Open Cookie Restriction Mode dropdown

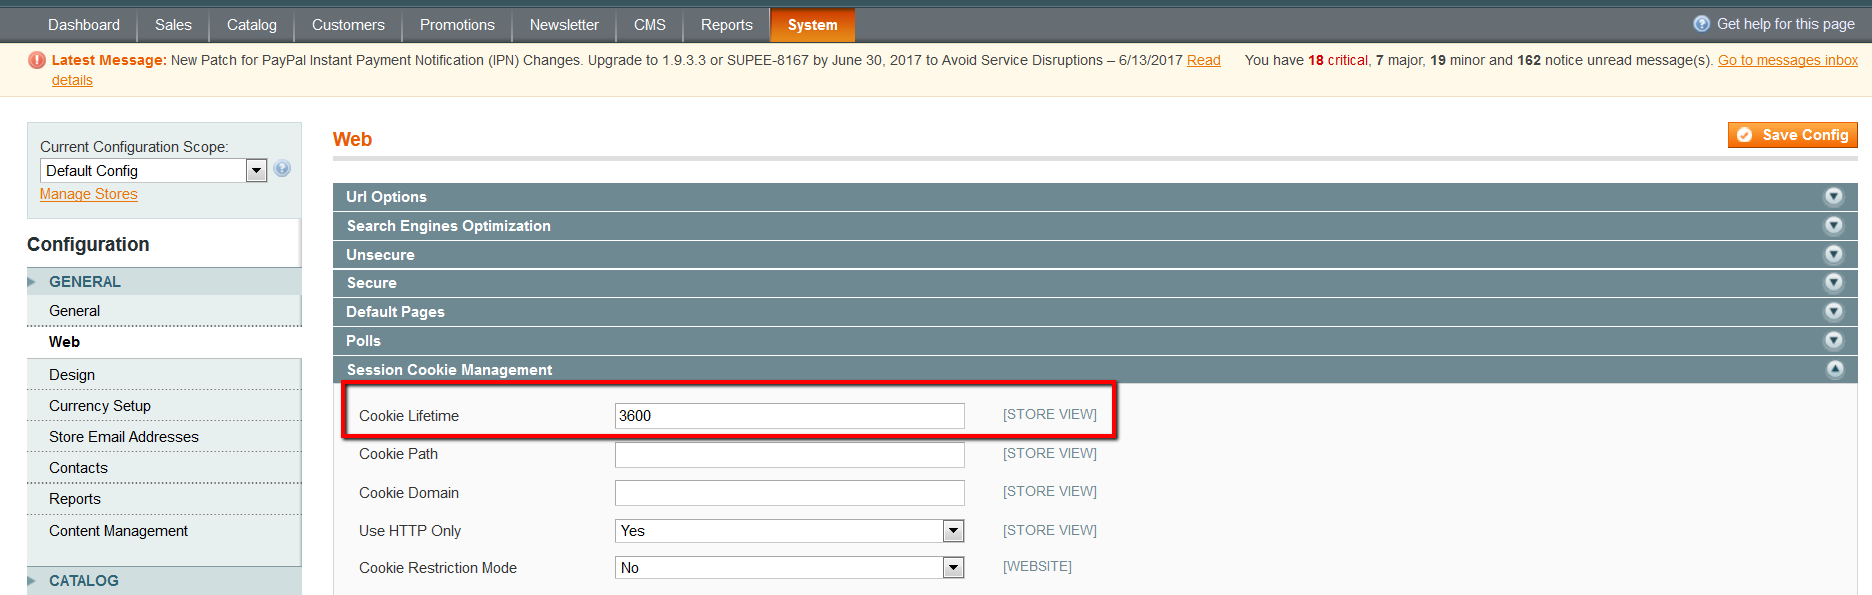point(789,568)
